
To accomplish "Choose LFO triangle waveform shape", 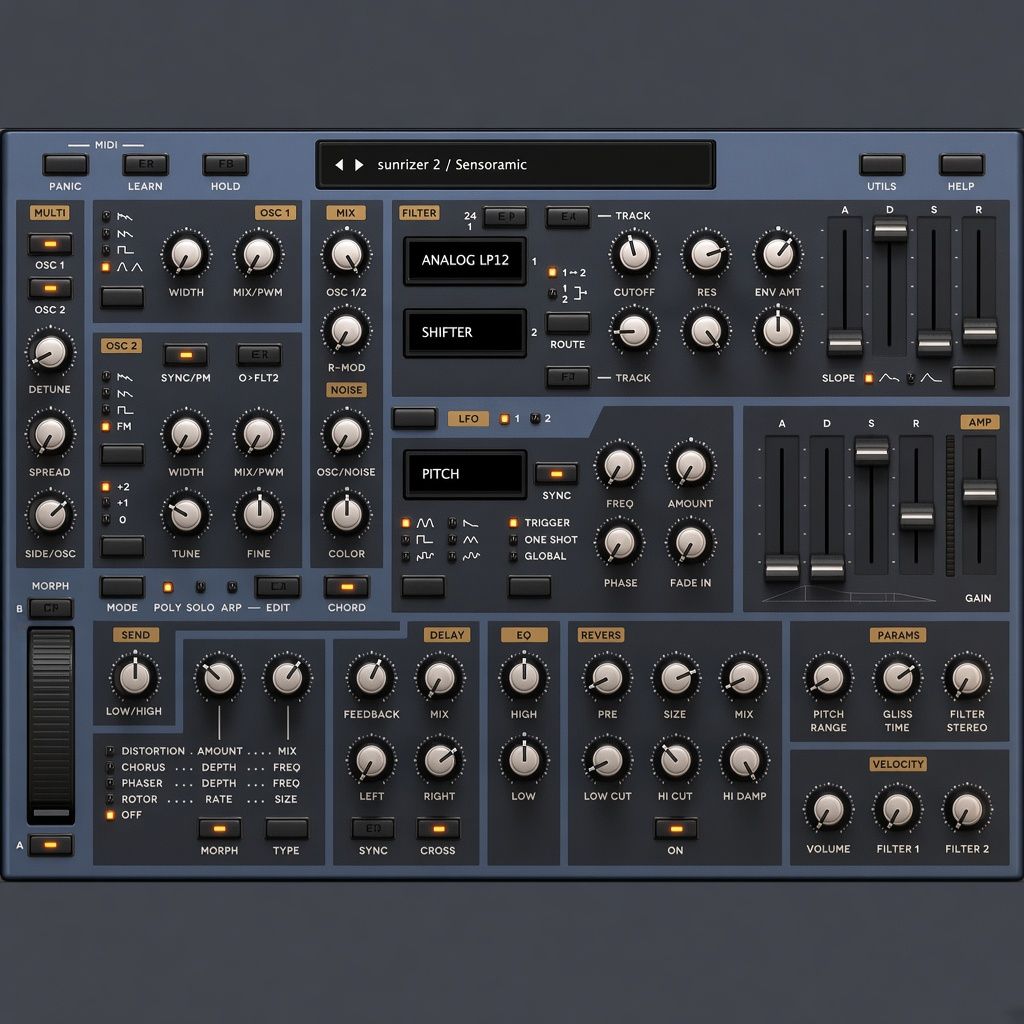I will 452,540.
